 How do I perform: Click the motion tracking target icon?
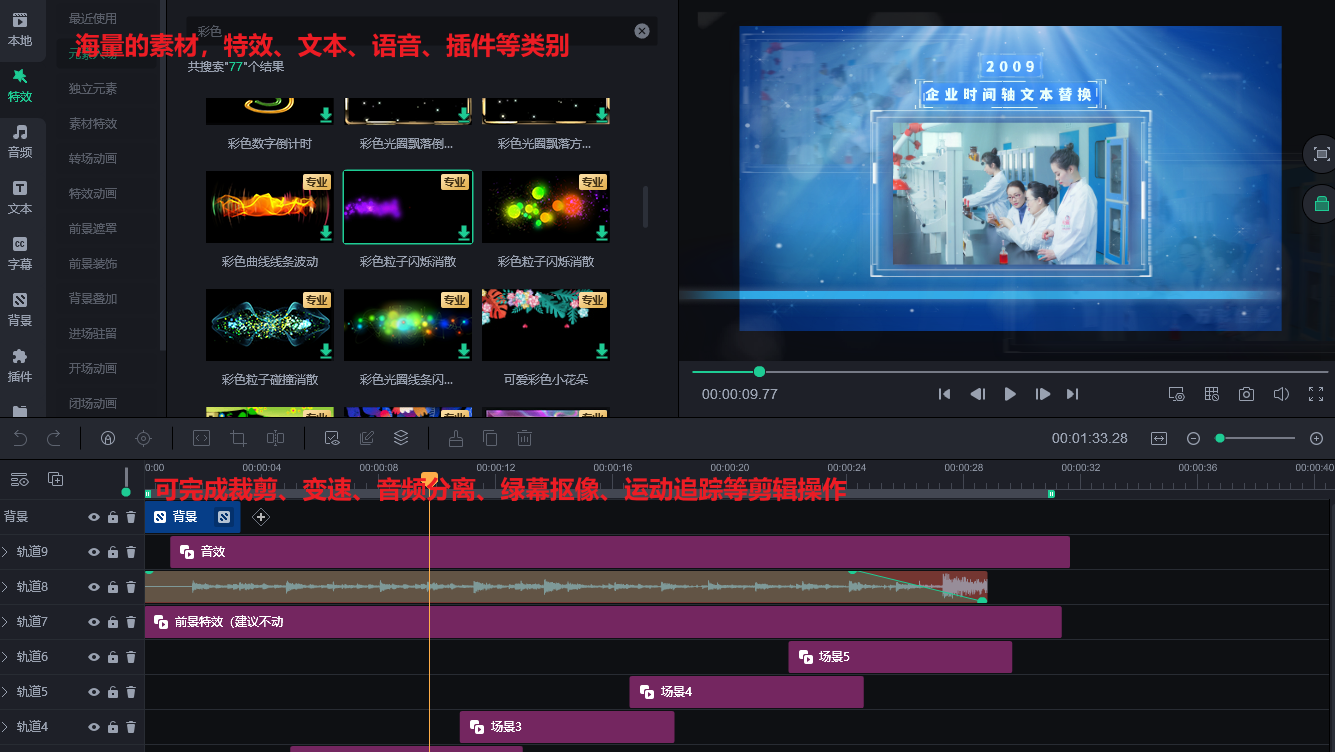point(143,438)
